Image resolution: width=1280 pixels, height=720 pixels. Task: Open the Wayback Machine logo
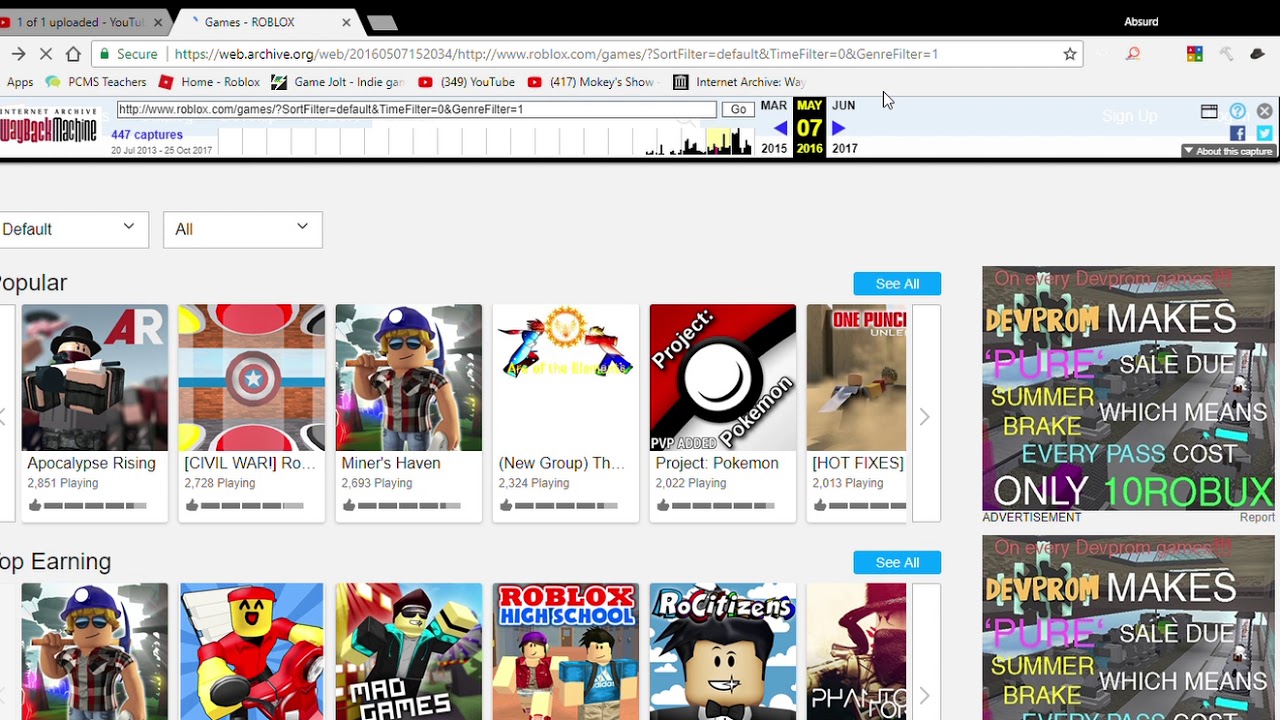[48, 125]
